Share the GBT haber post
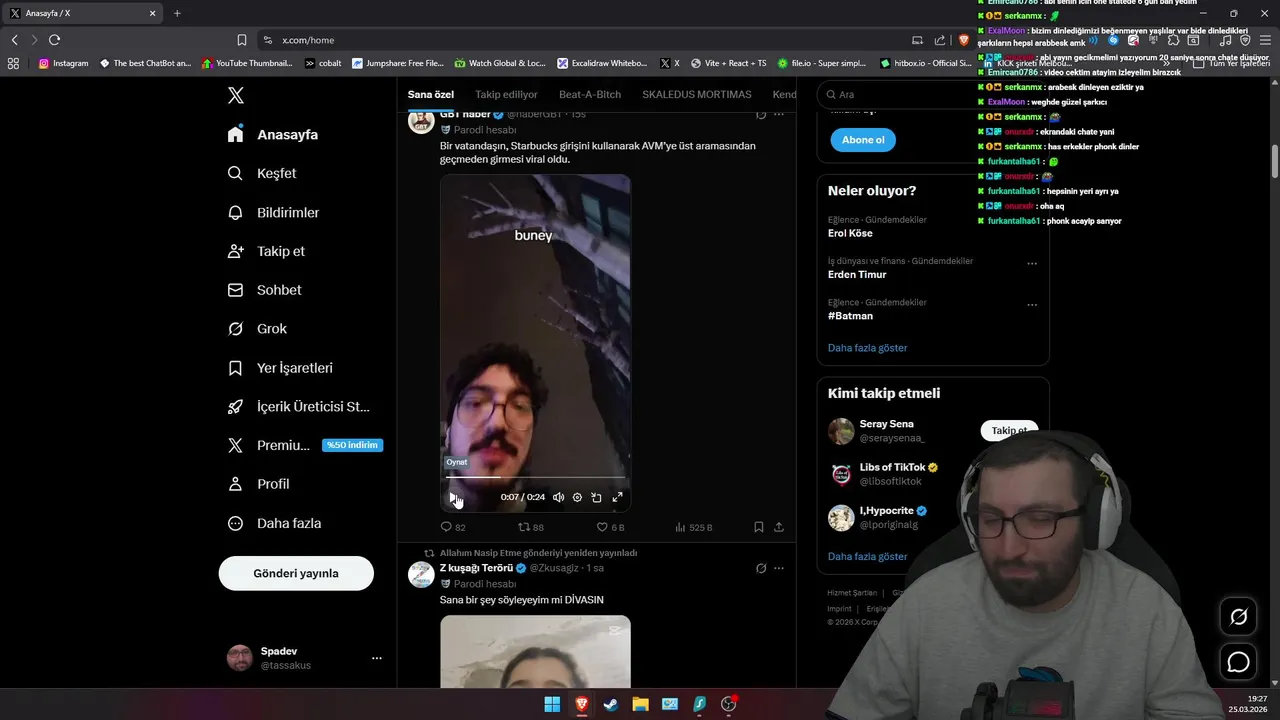This screenshot has width=1280, height=720. pos(779,527)
